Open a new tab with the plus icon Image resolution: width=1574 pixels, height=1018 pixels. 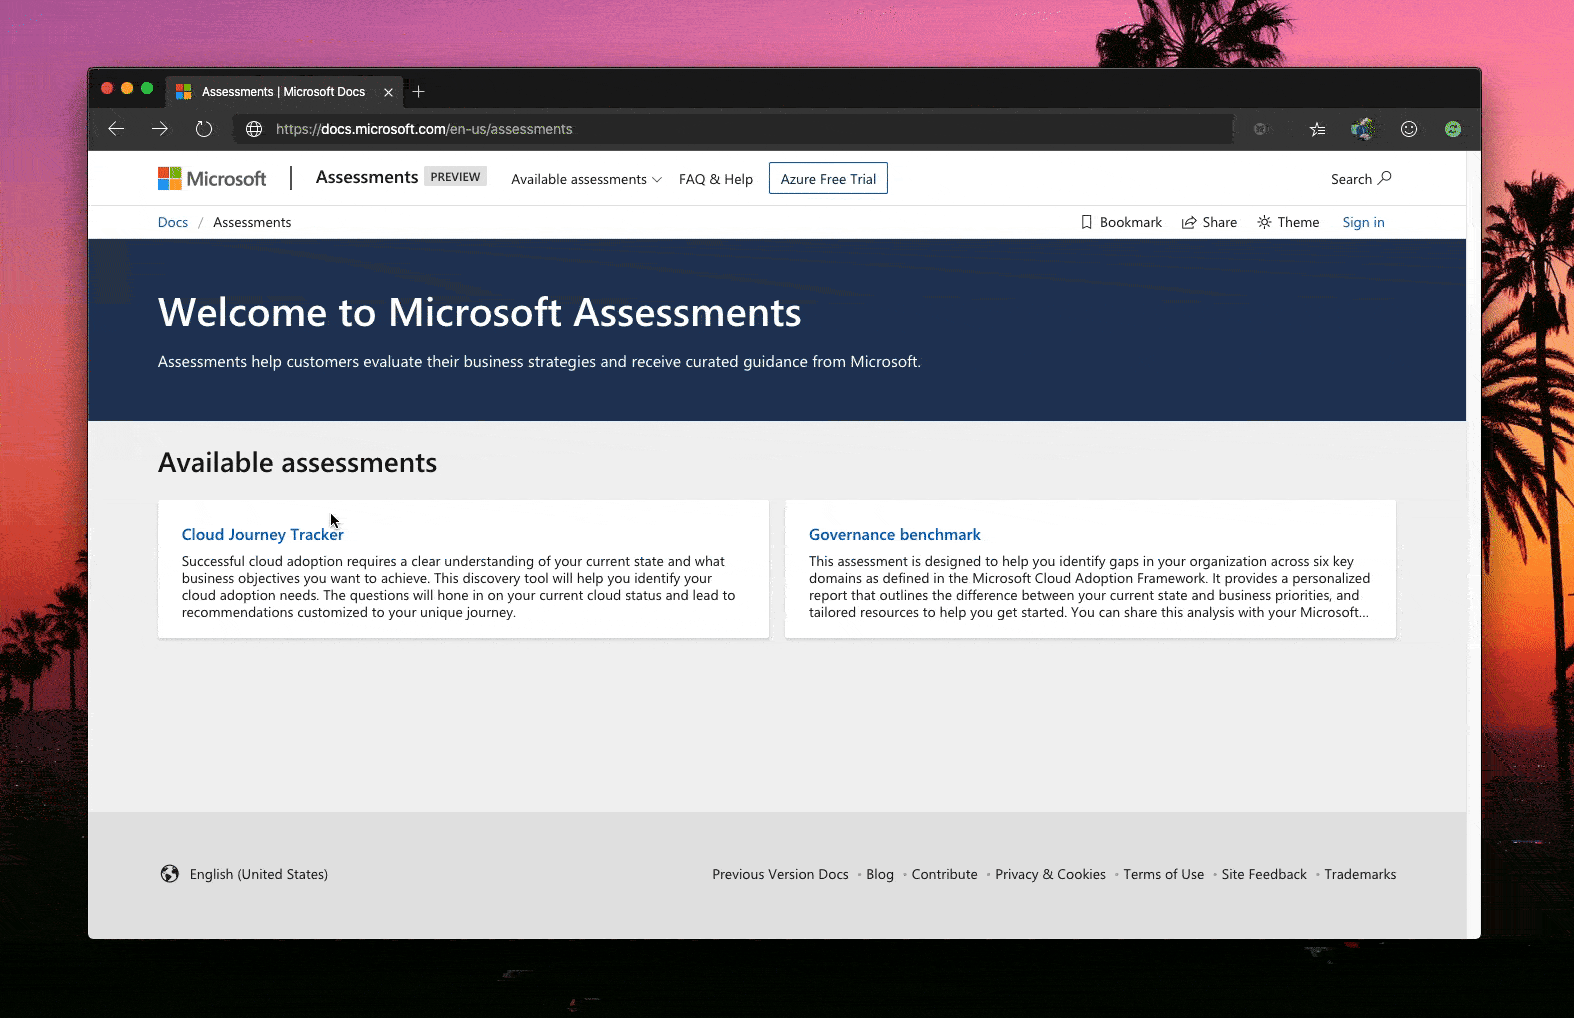(419, 92)
